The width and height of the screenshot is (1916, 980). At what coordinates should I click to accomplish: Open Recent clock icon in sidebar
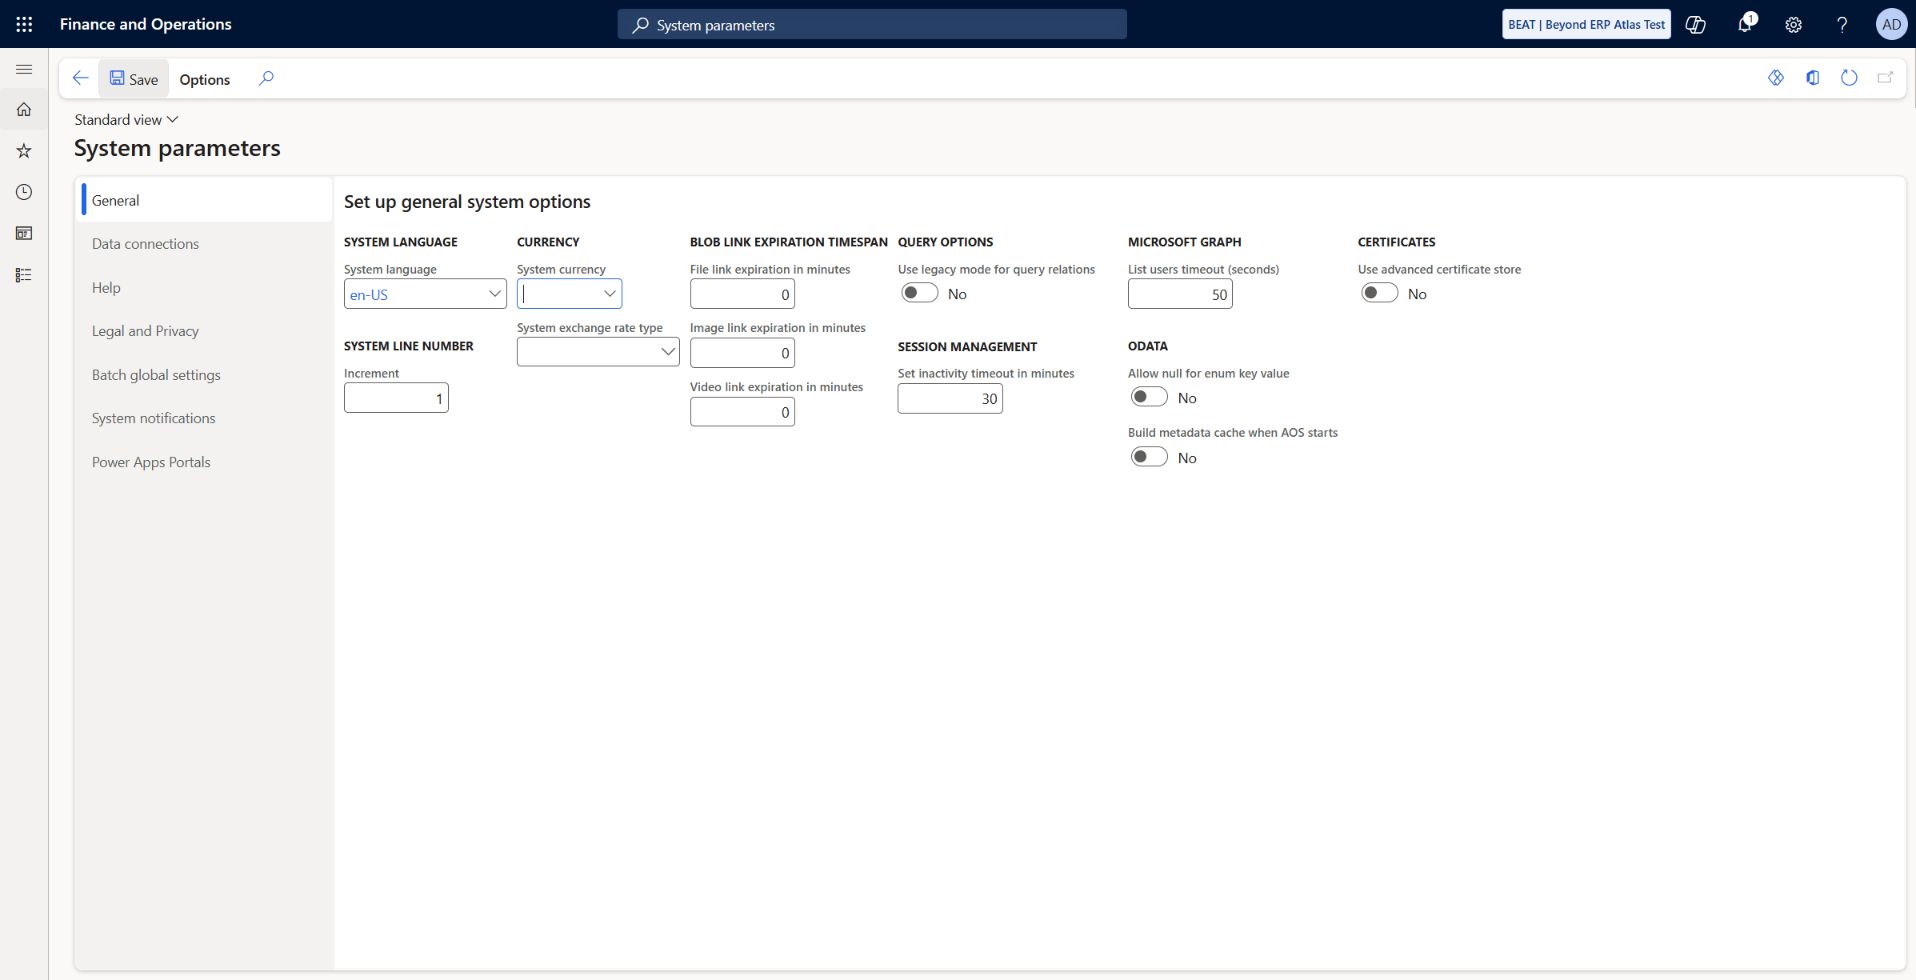pos(24,192)
